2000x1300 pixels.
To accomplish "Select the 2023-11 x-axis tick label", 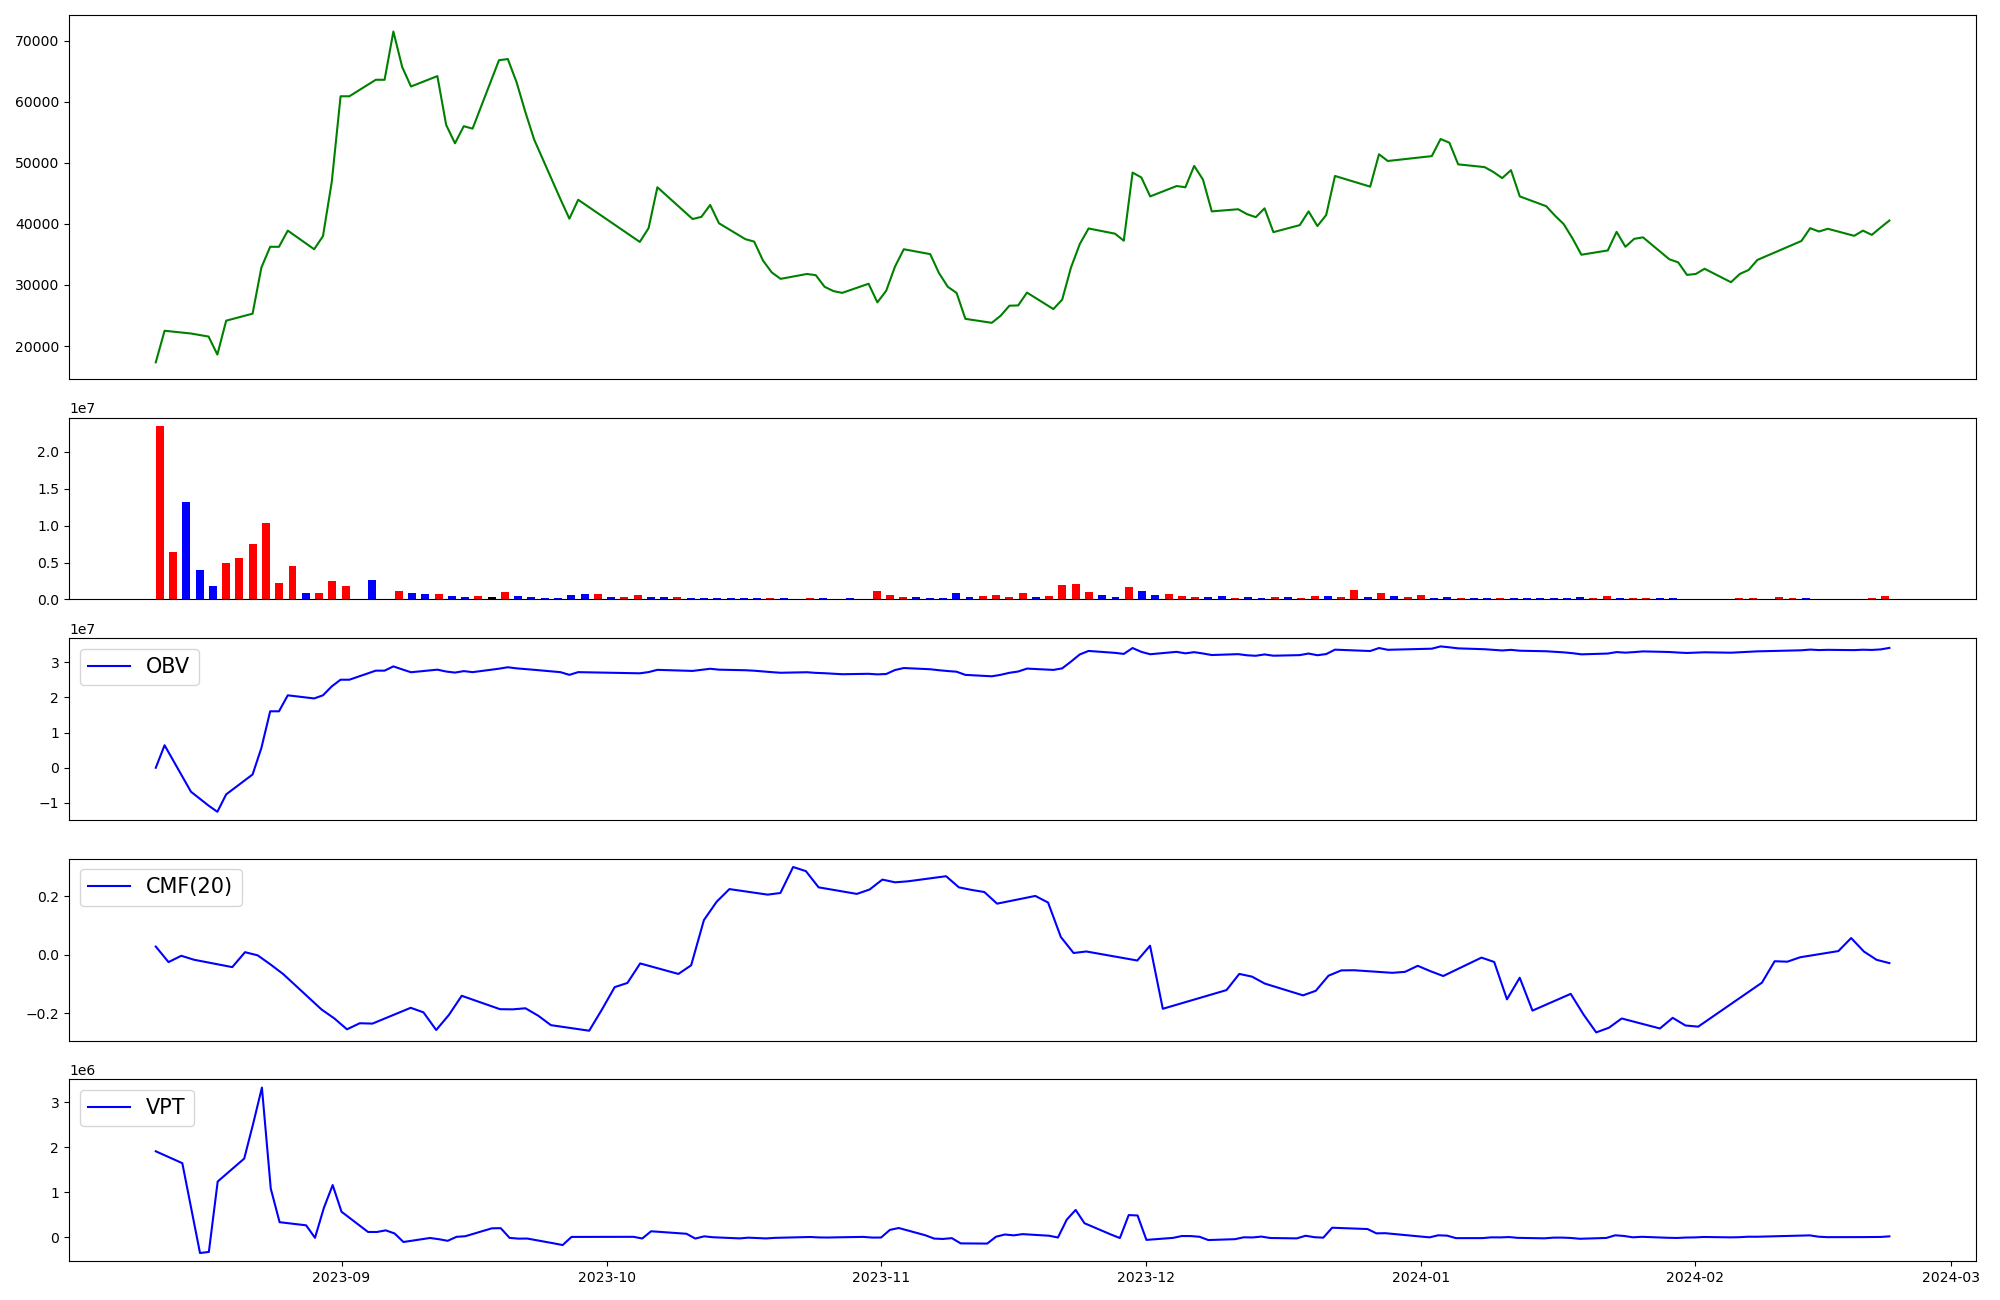I will pos(881,1277).
